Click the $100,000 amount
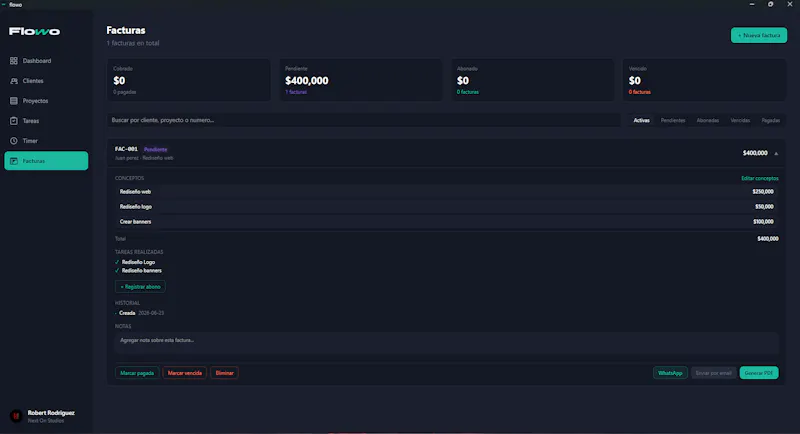This screenshot has height=434, width=800. click(763, 222)
